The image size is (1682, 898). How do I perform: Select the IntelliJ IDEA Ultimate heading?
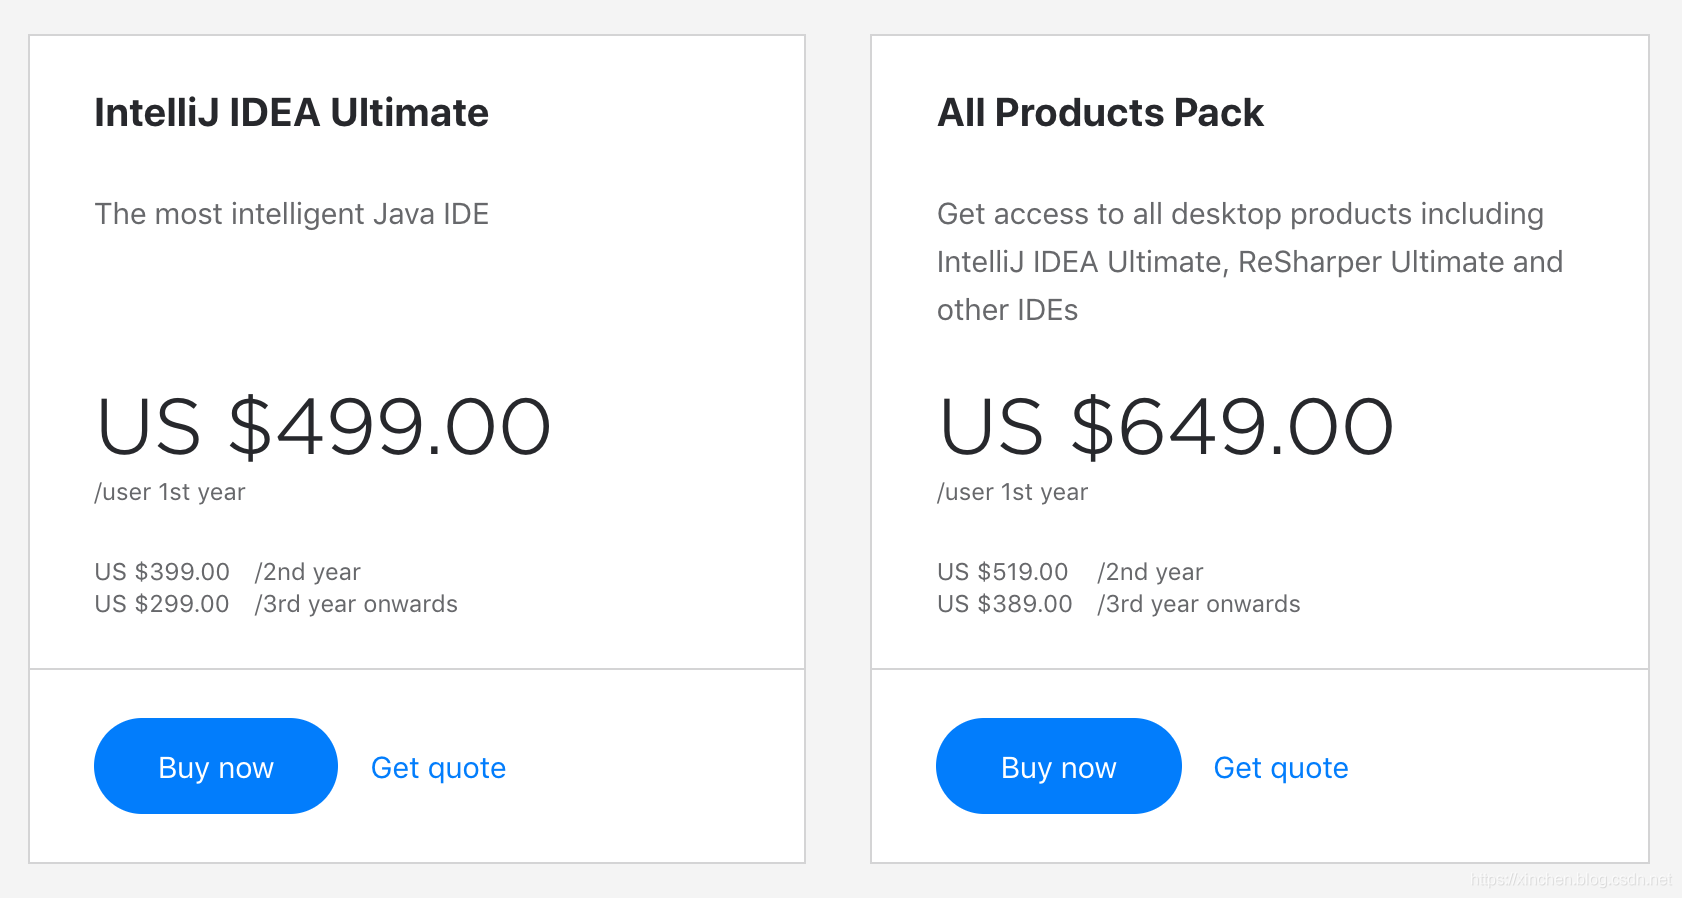pos(291,112)
